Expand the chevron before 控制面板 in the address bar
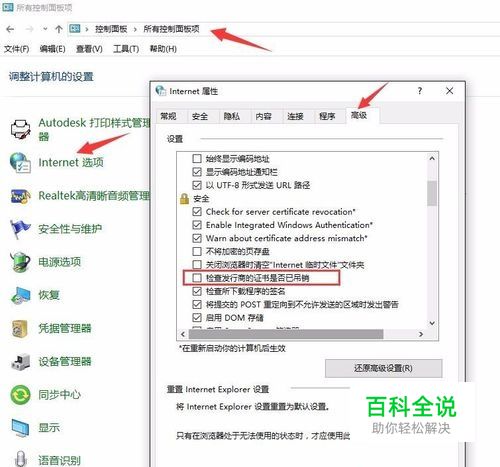 [x=87, y=29]
